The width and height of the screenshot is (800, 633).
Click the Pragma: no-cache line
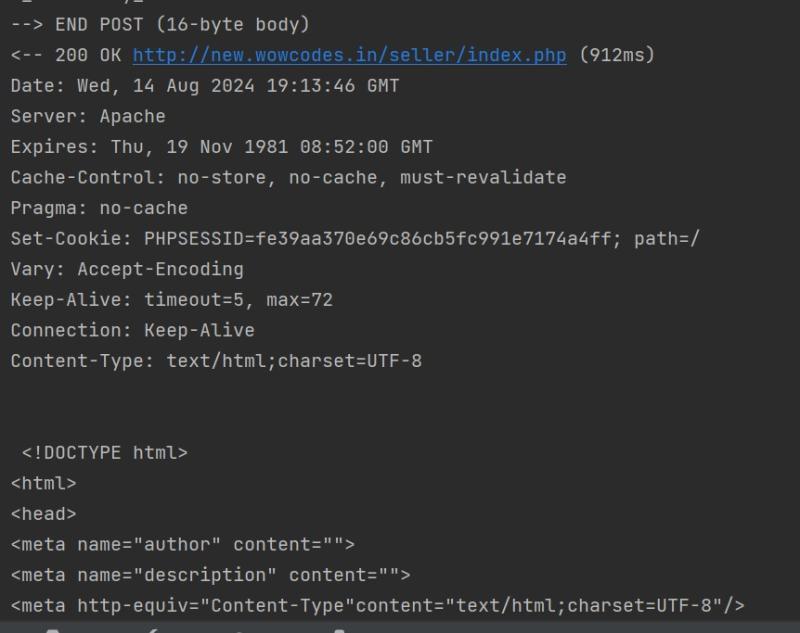click(99, 208)
